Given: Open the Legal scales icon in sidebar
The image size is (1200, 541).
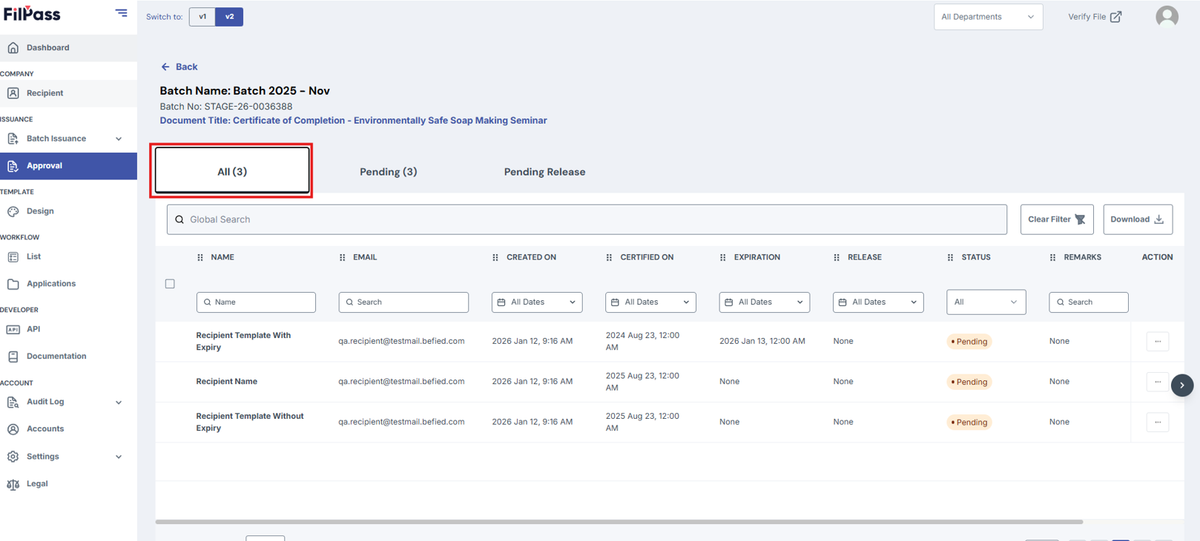Looking at the screenshot, I should 13,484.
